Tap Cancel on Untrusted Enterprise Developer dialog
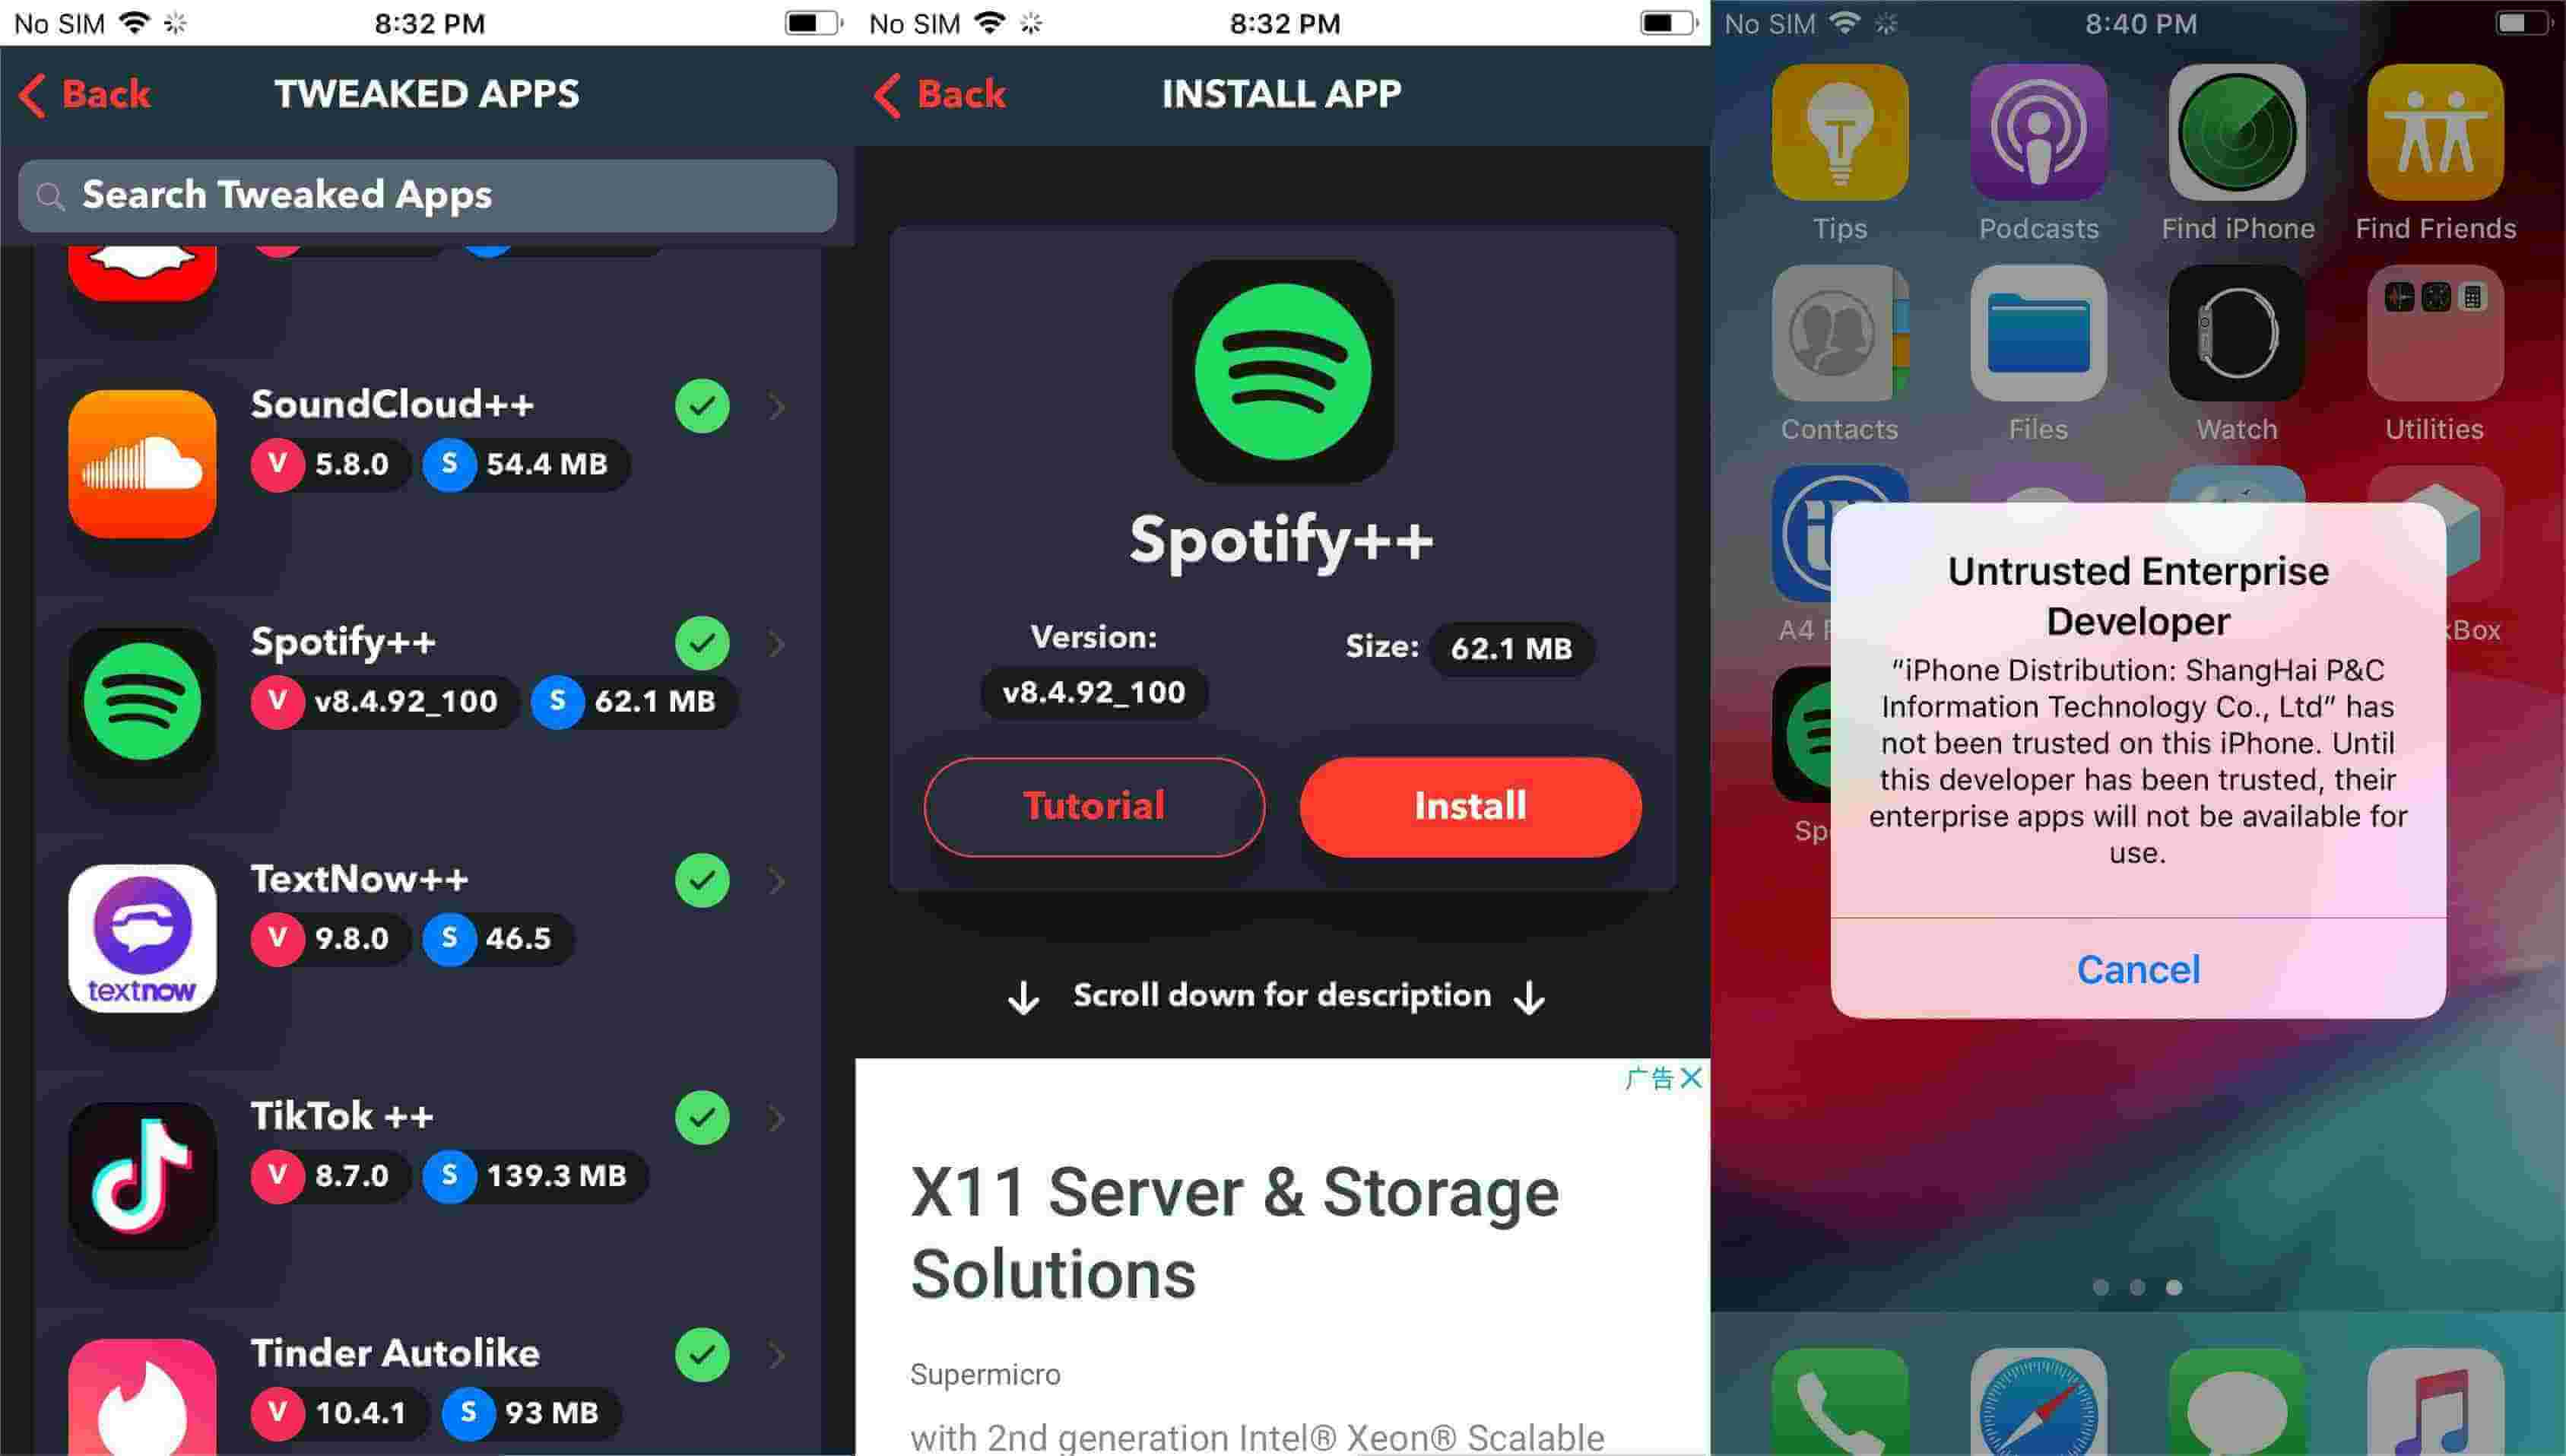The height and width of the screenshot is (1456, 2566). pyautogui.click(x=2138, y=968)
